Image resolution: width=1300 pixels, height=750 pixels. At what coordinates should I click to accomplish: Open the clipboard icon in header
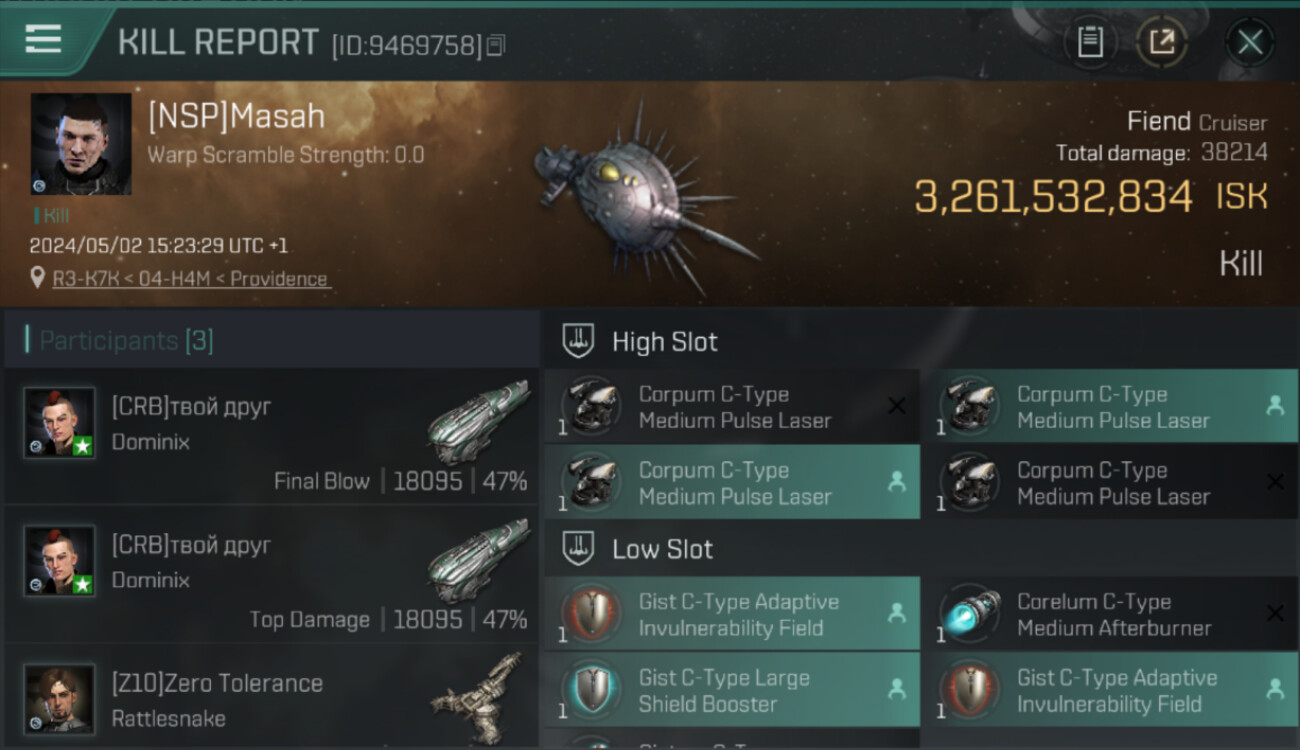pos(1090,42)
